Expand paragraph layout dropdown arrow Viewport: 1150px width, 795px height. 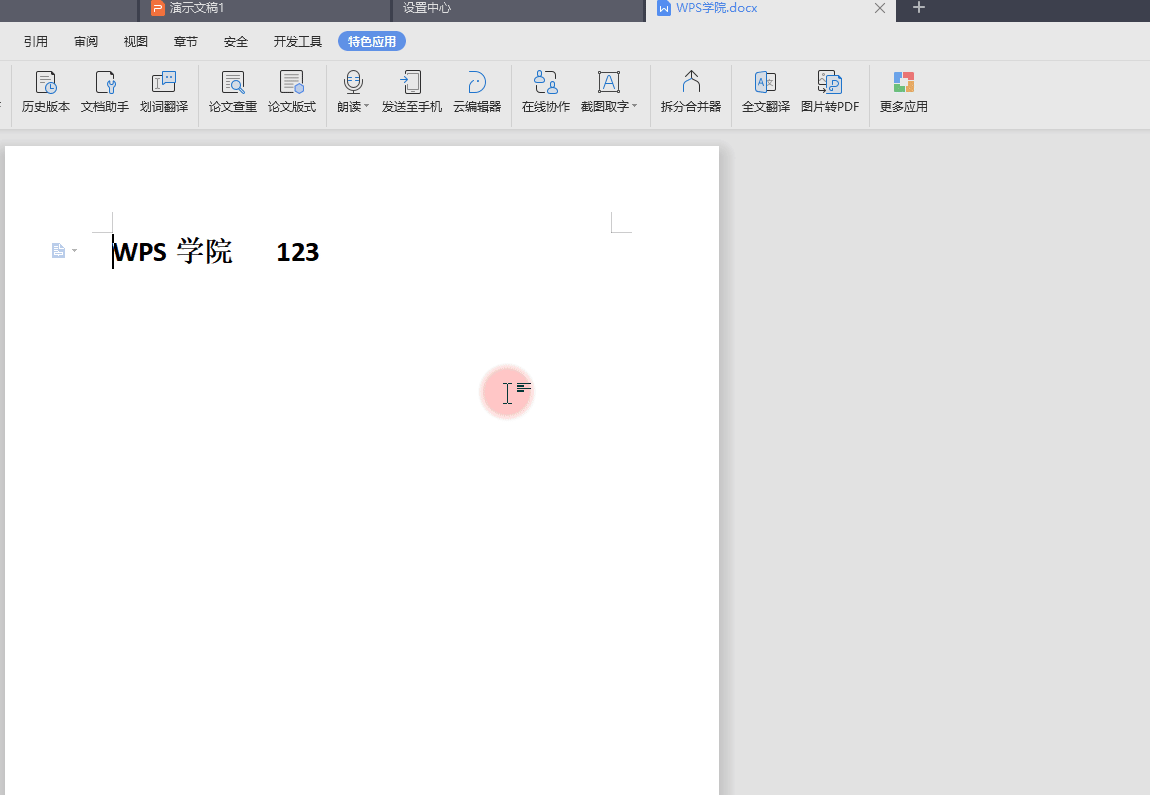click(x=75, y=251)
